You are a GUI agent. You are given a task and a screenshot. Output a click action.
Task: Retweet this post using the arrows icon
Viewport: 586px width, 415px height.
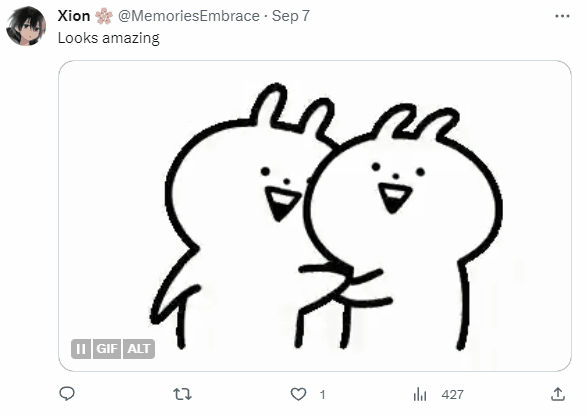(x=182, y=394)
